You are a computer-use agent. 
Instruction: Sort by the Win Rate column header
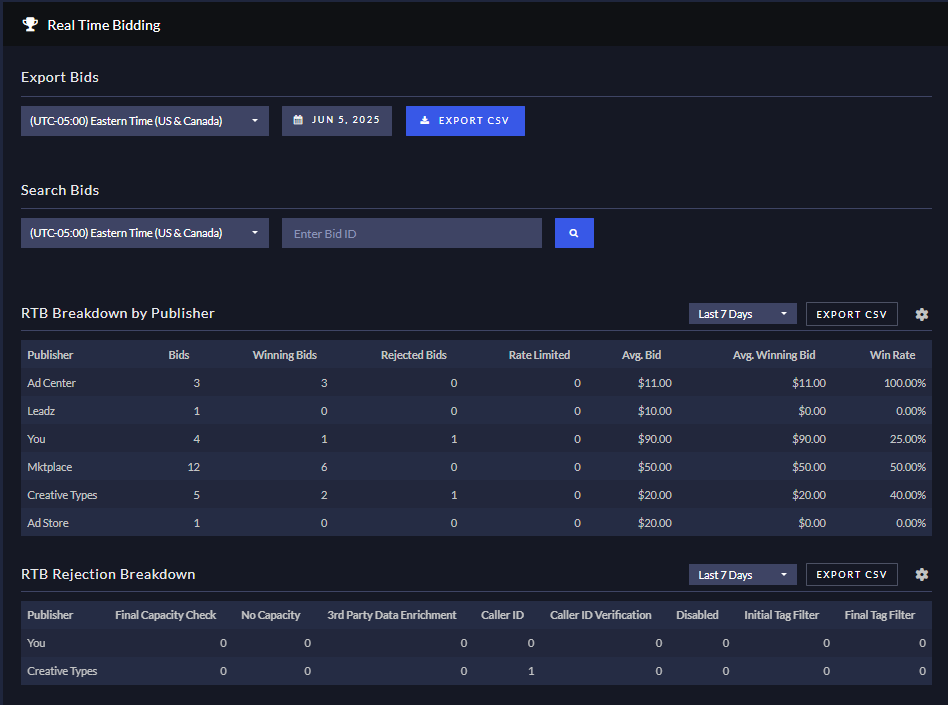click(x=892, y=355)
